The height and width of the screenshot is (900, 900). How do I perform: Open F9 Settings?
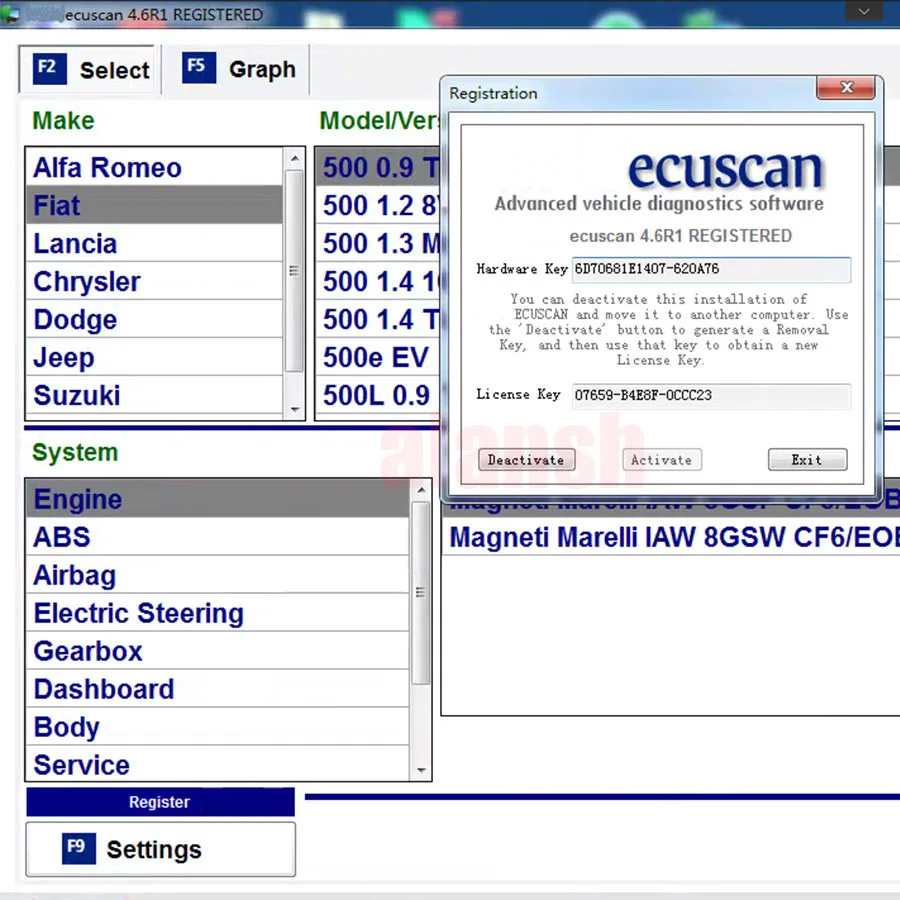160,849
